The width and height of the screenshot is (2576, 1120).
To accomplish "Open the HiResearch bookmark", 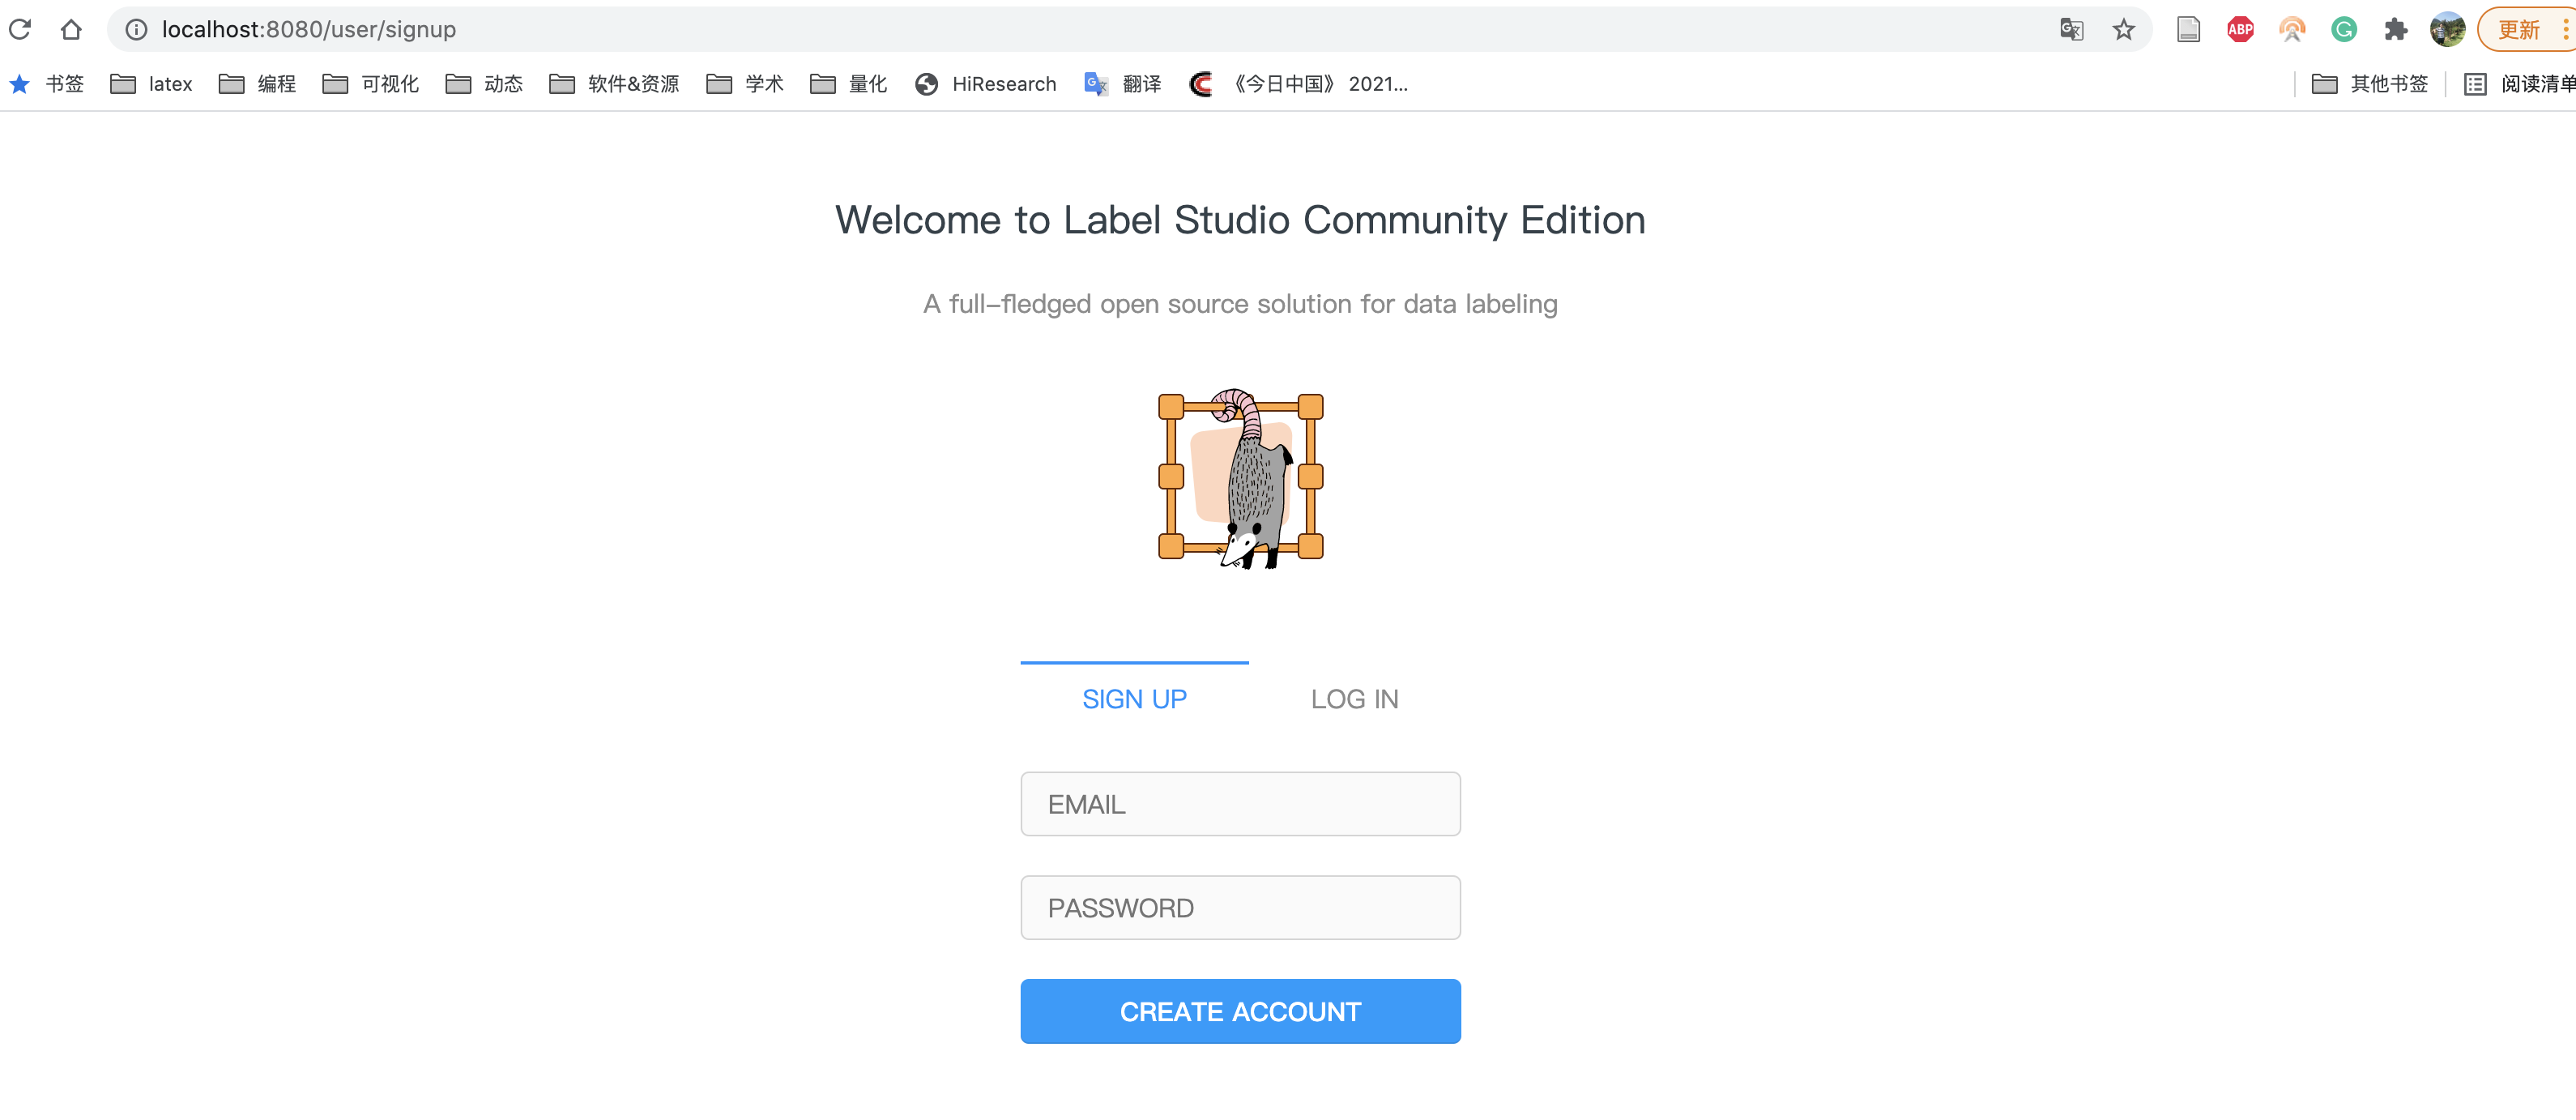I will click(x=985, y=84).
